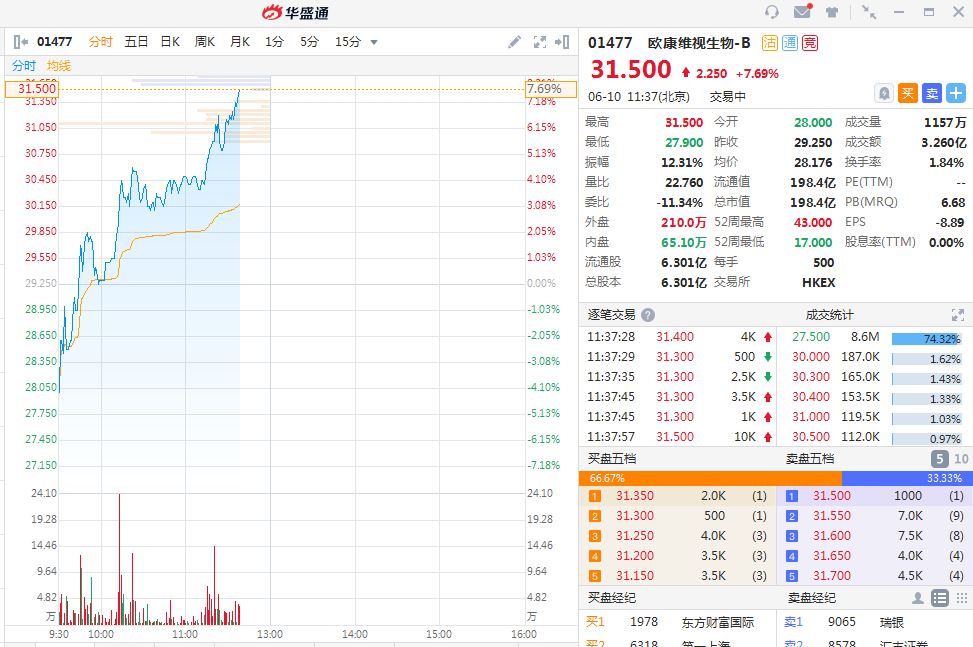Select bid level 5 at 31.150
This screenshot has width=973, height=647.
(x=678, y=576)
